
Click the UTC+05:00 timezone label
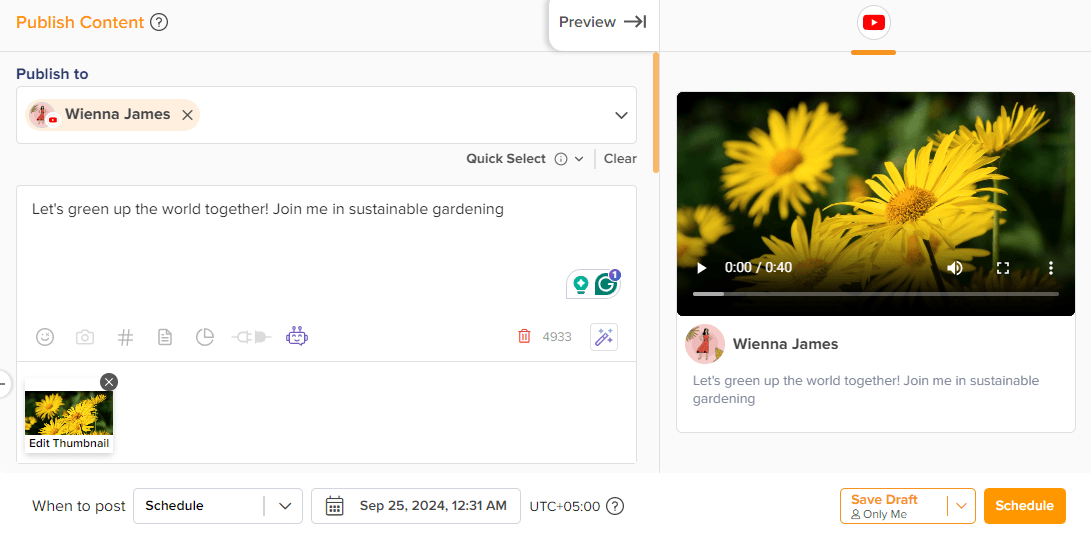pyautogui.click(x=564, y=506)
